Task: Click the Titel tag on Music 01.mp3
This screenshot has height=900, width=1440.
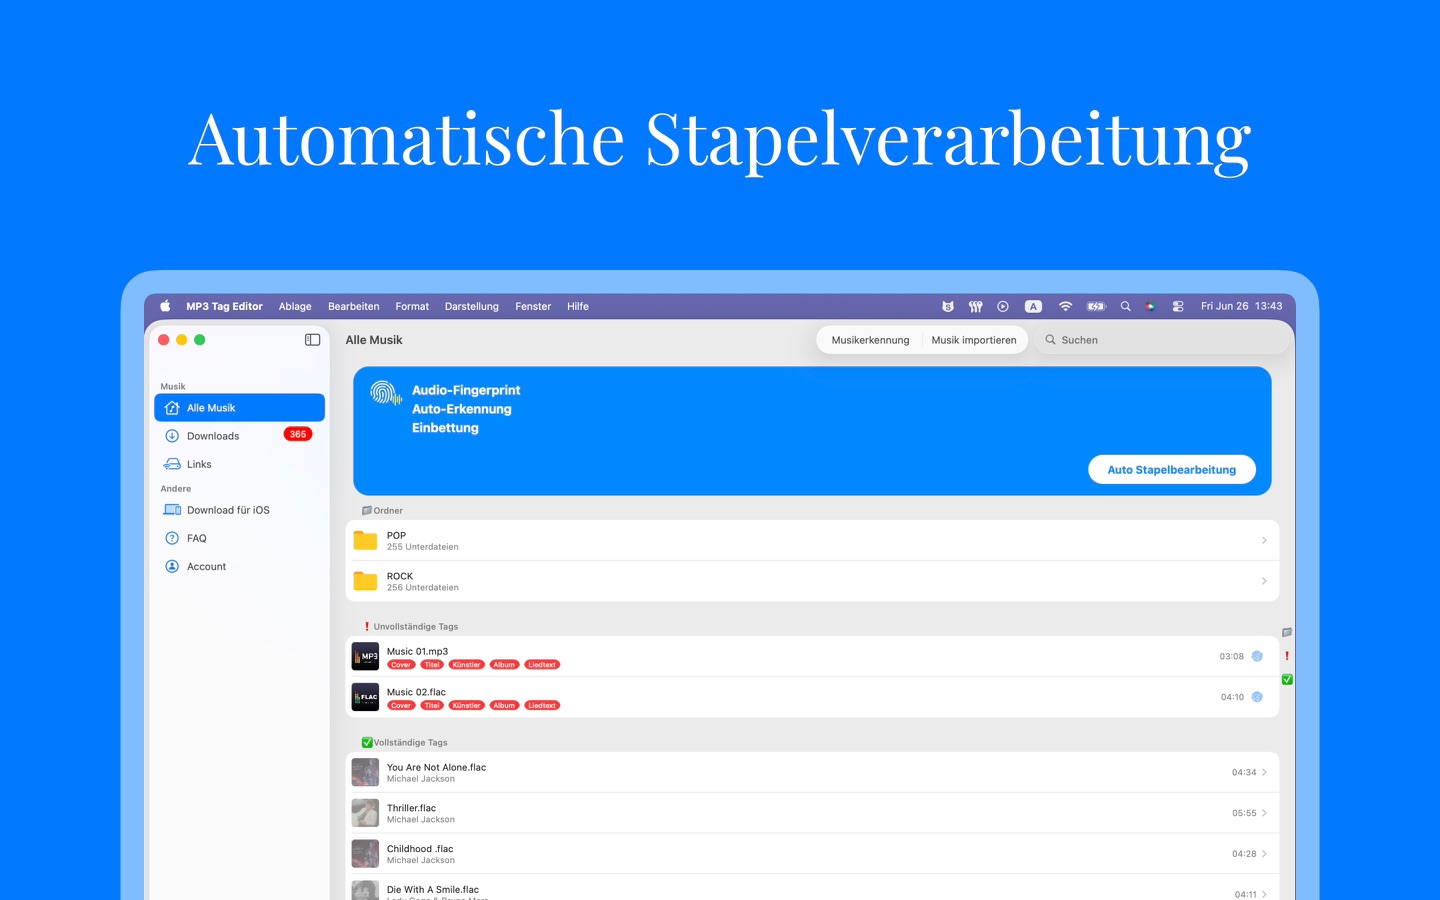Action: click(432, 665)
